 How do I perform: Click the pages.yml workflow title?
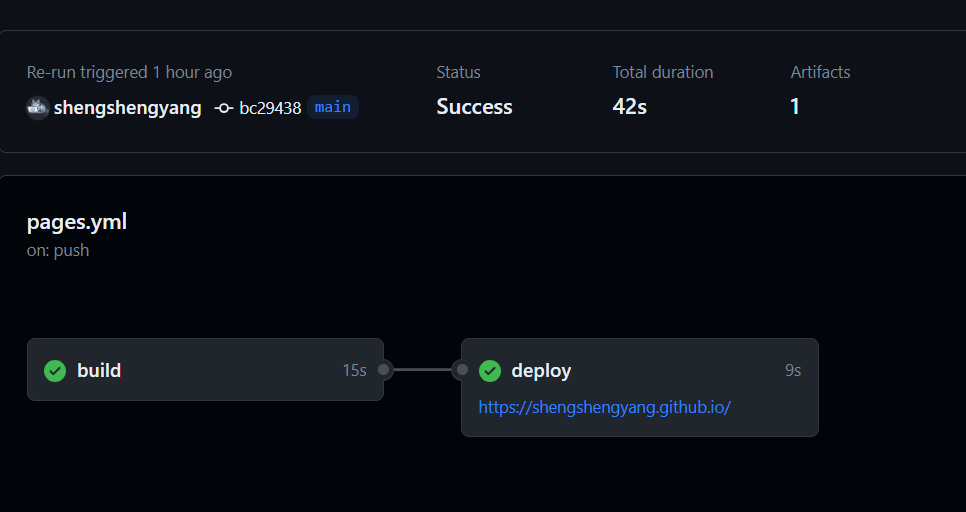[77, 222]
